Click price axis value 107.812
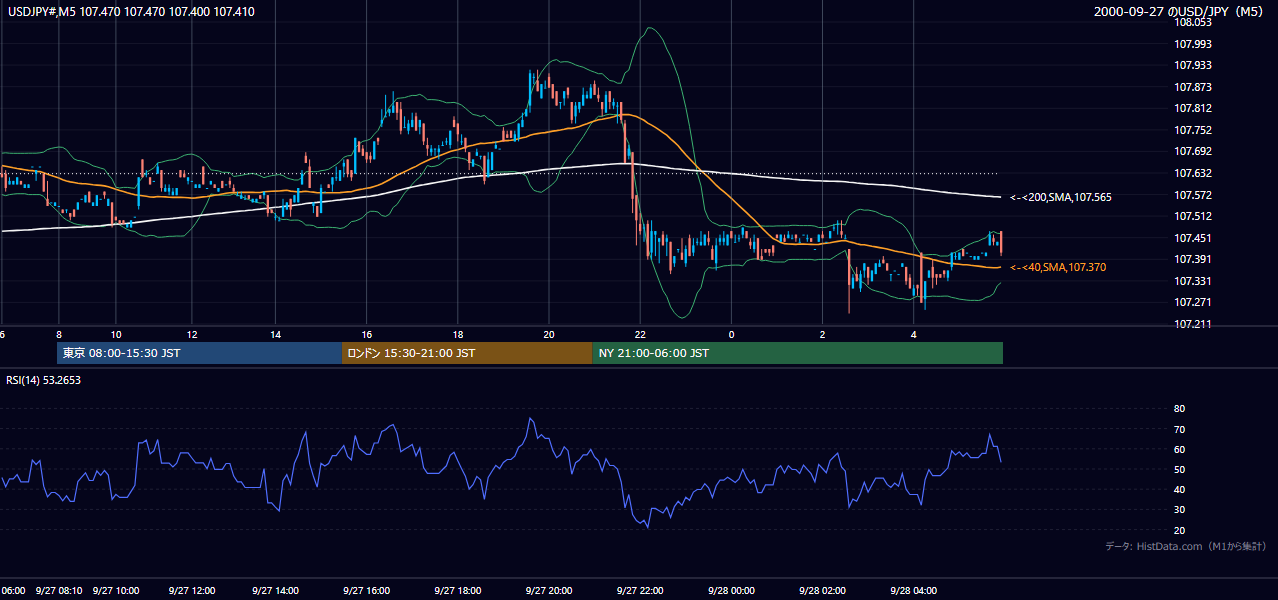This screenshot has width=1278, height=600. pos(1193,108)
